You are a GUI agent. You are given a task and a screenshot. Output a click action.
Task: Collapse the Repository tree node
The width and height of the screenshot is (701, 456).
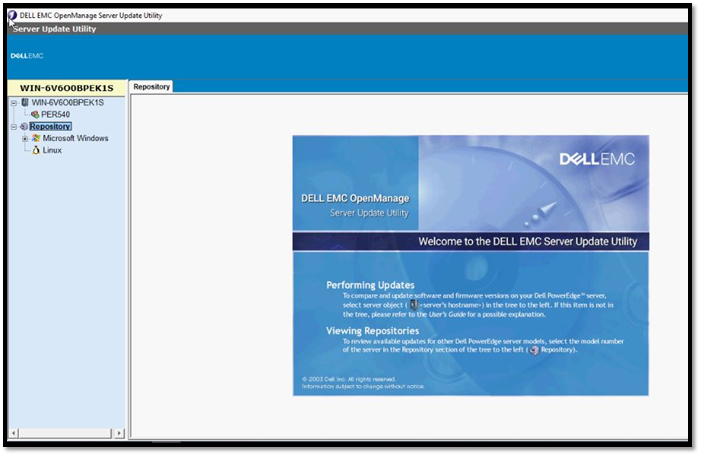coord(14,127)
